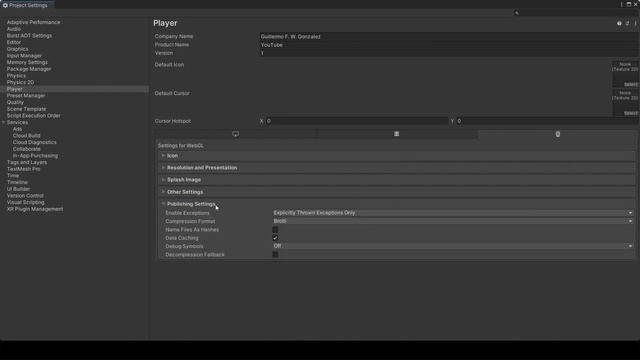Toggle Name Files As Hashes checkbox
Viewport: 640px width, 360px height.
coord(275,230)
